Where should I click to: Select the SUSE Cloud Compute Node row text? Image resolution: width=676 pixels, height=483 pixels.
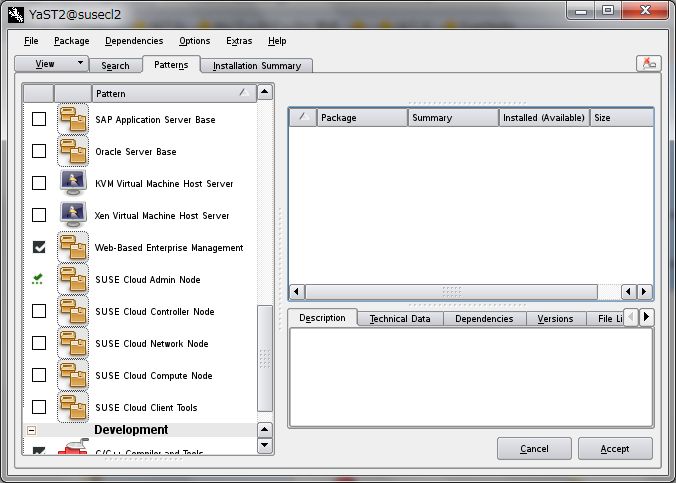153,376
